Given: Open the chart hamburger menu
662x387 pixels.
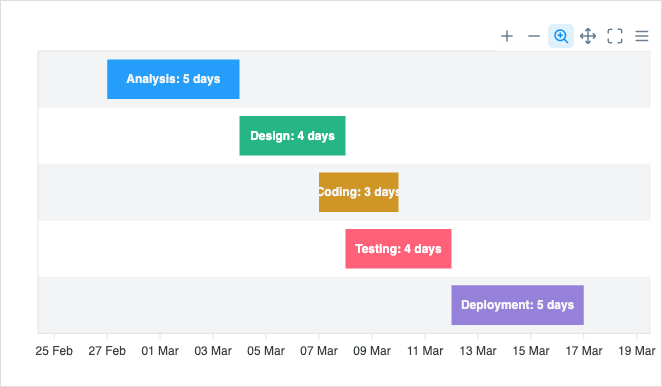Looking at the screenshot, I should 642,36.
